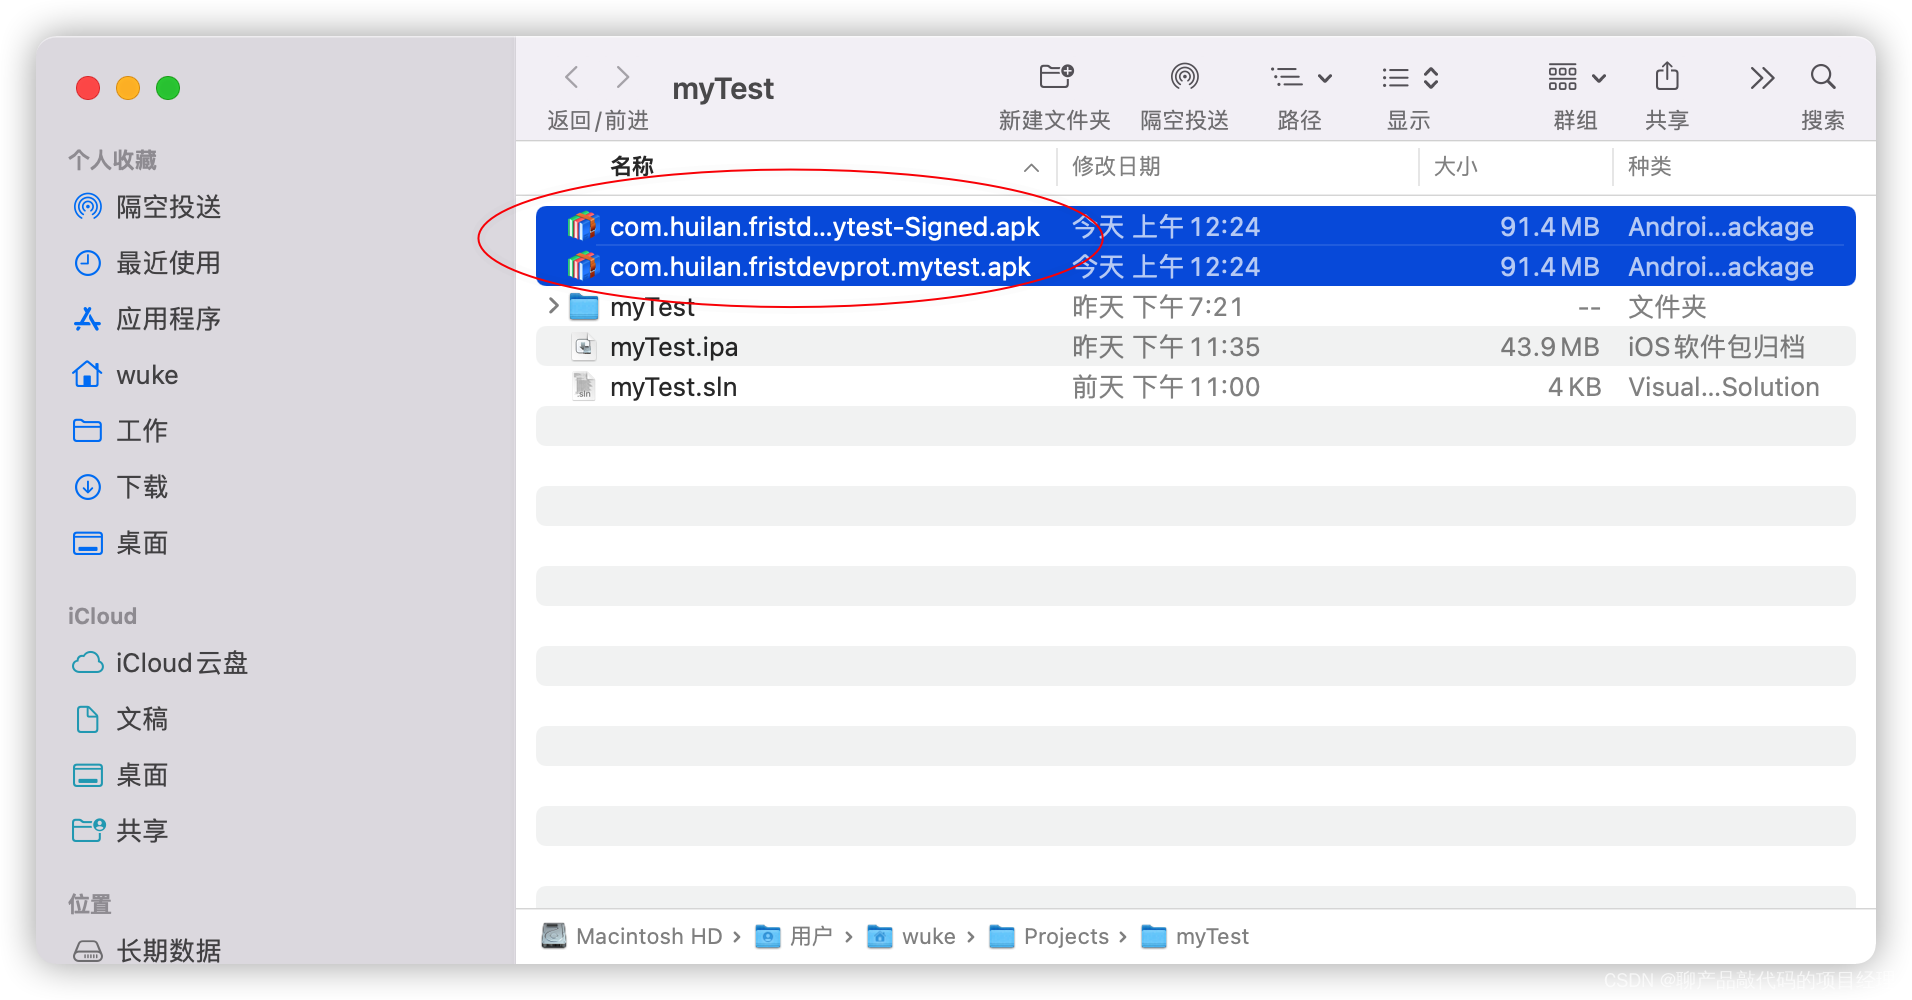This screenshot has width=1912, height=1000.
Task: Go to wuke in path bar
Action: pyautogui.click(x=911, y=936)
